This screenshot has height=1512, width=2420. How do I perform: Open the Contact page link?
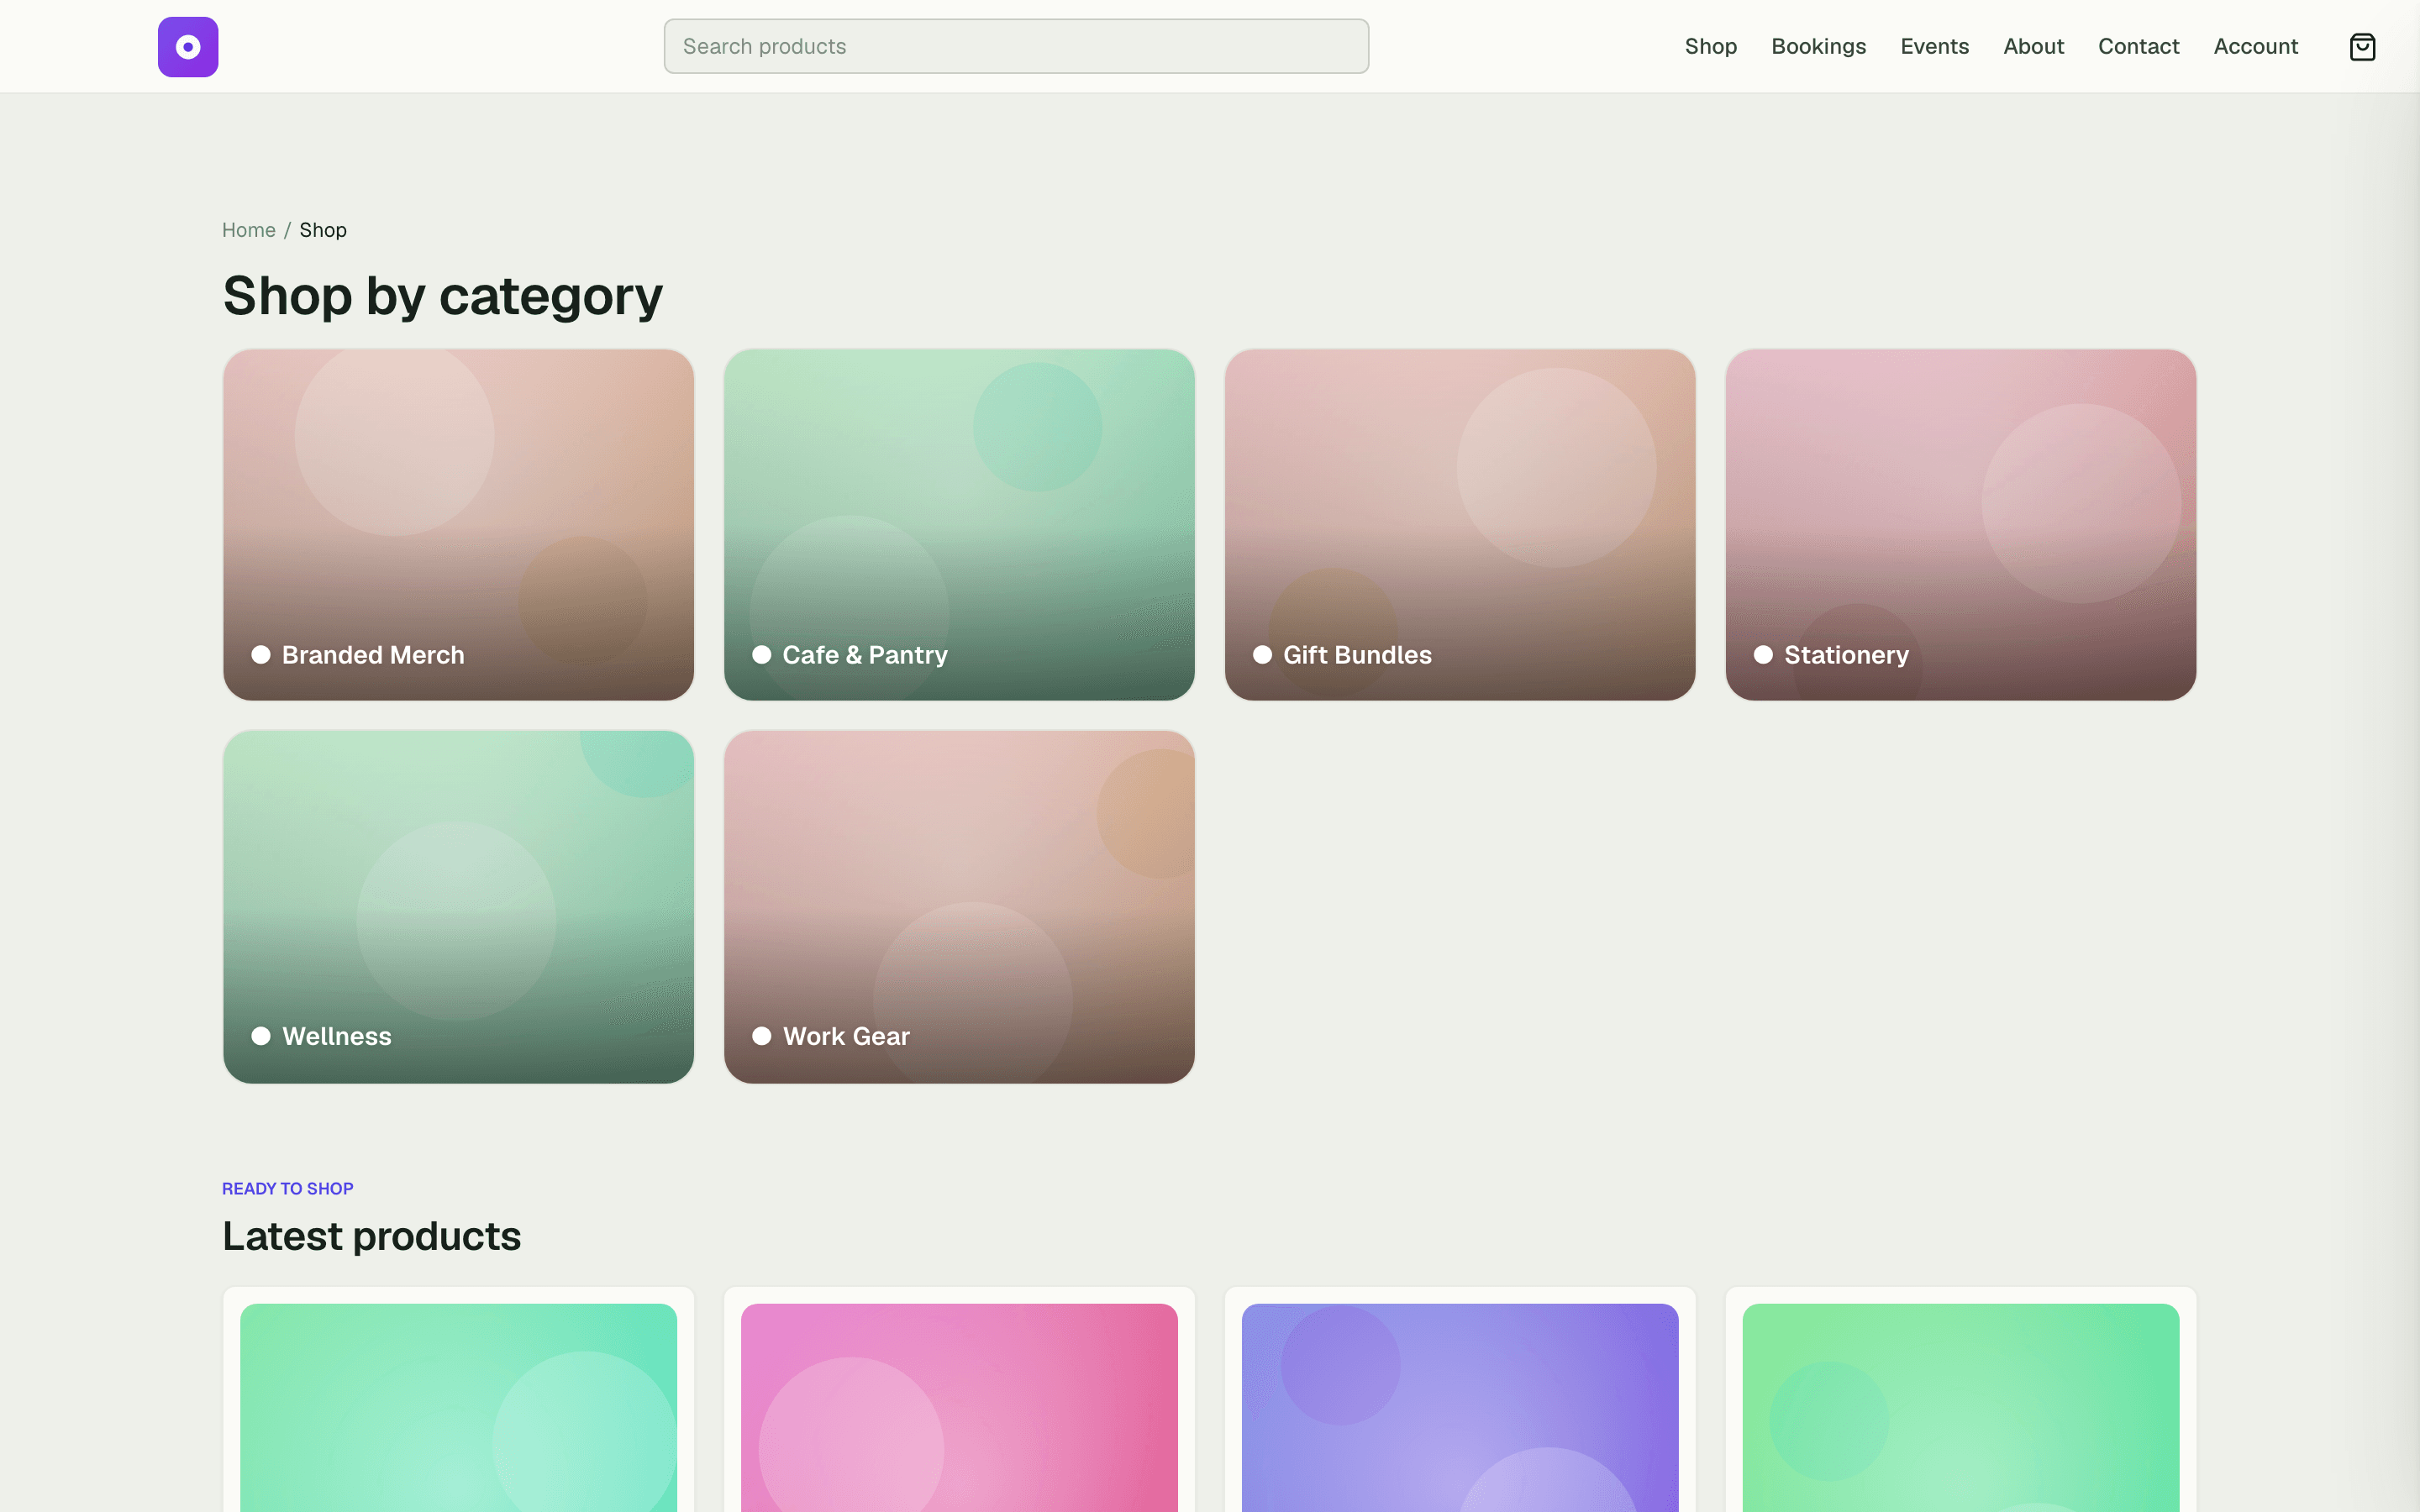(2138, 46)
